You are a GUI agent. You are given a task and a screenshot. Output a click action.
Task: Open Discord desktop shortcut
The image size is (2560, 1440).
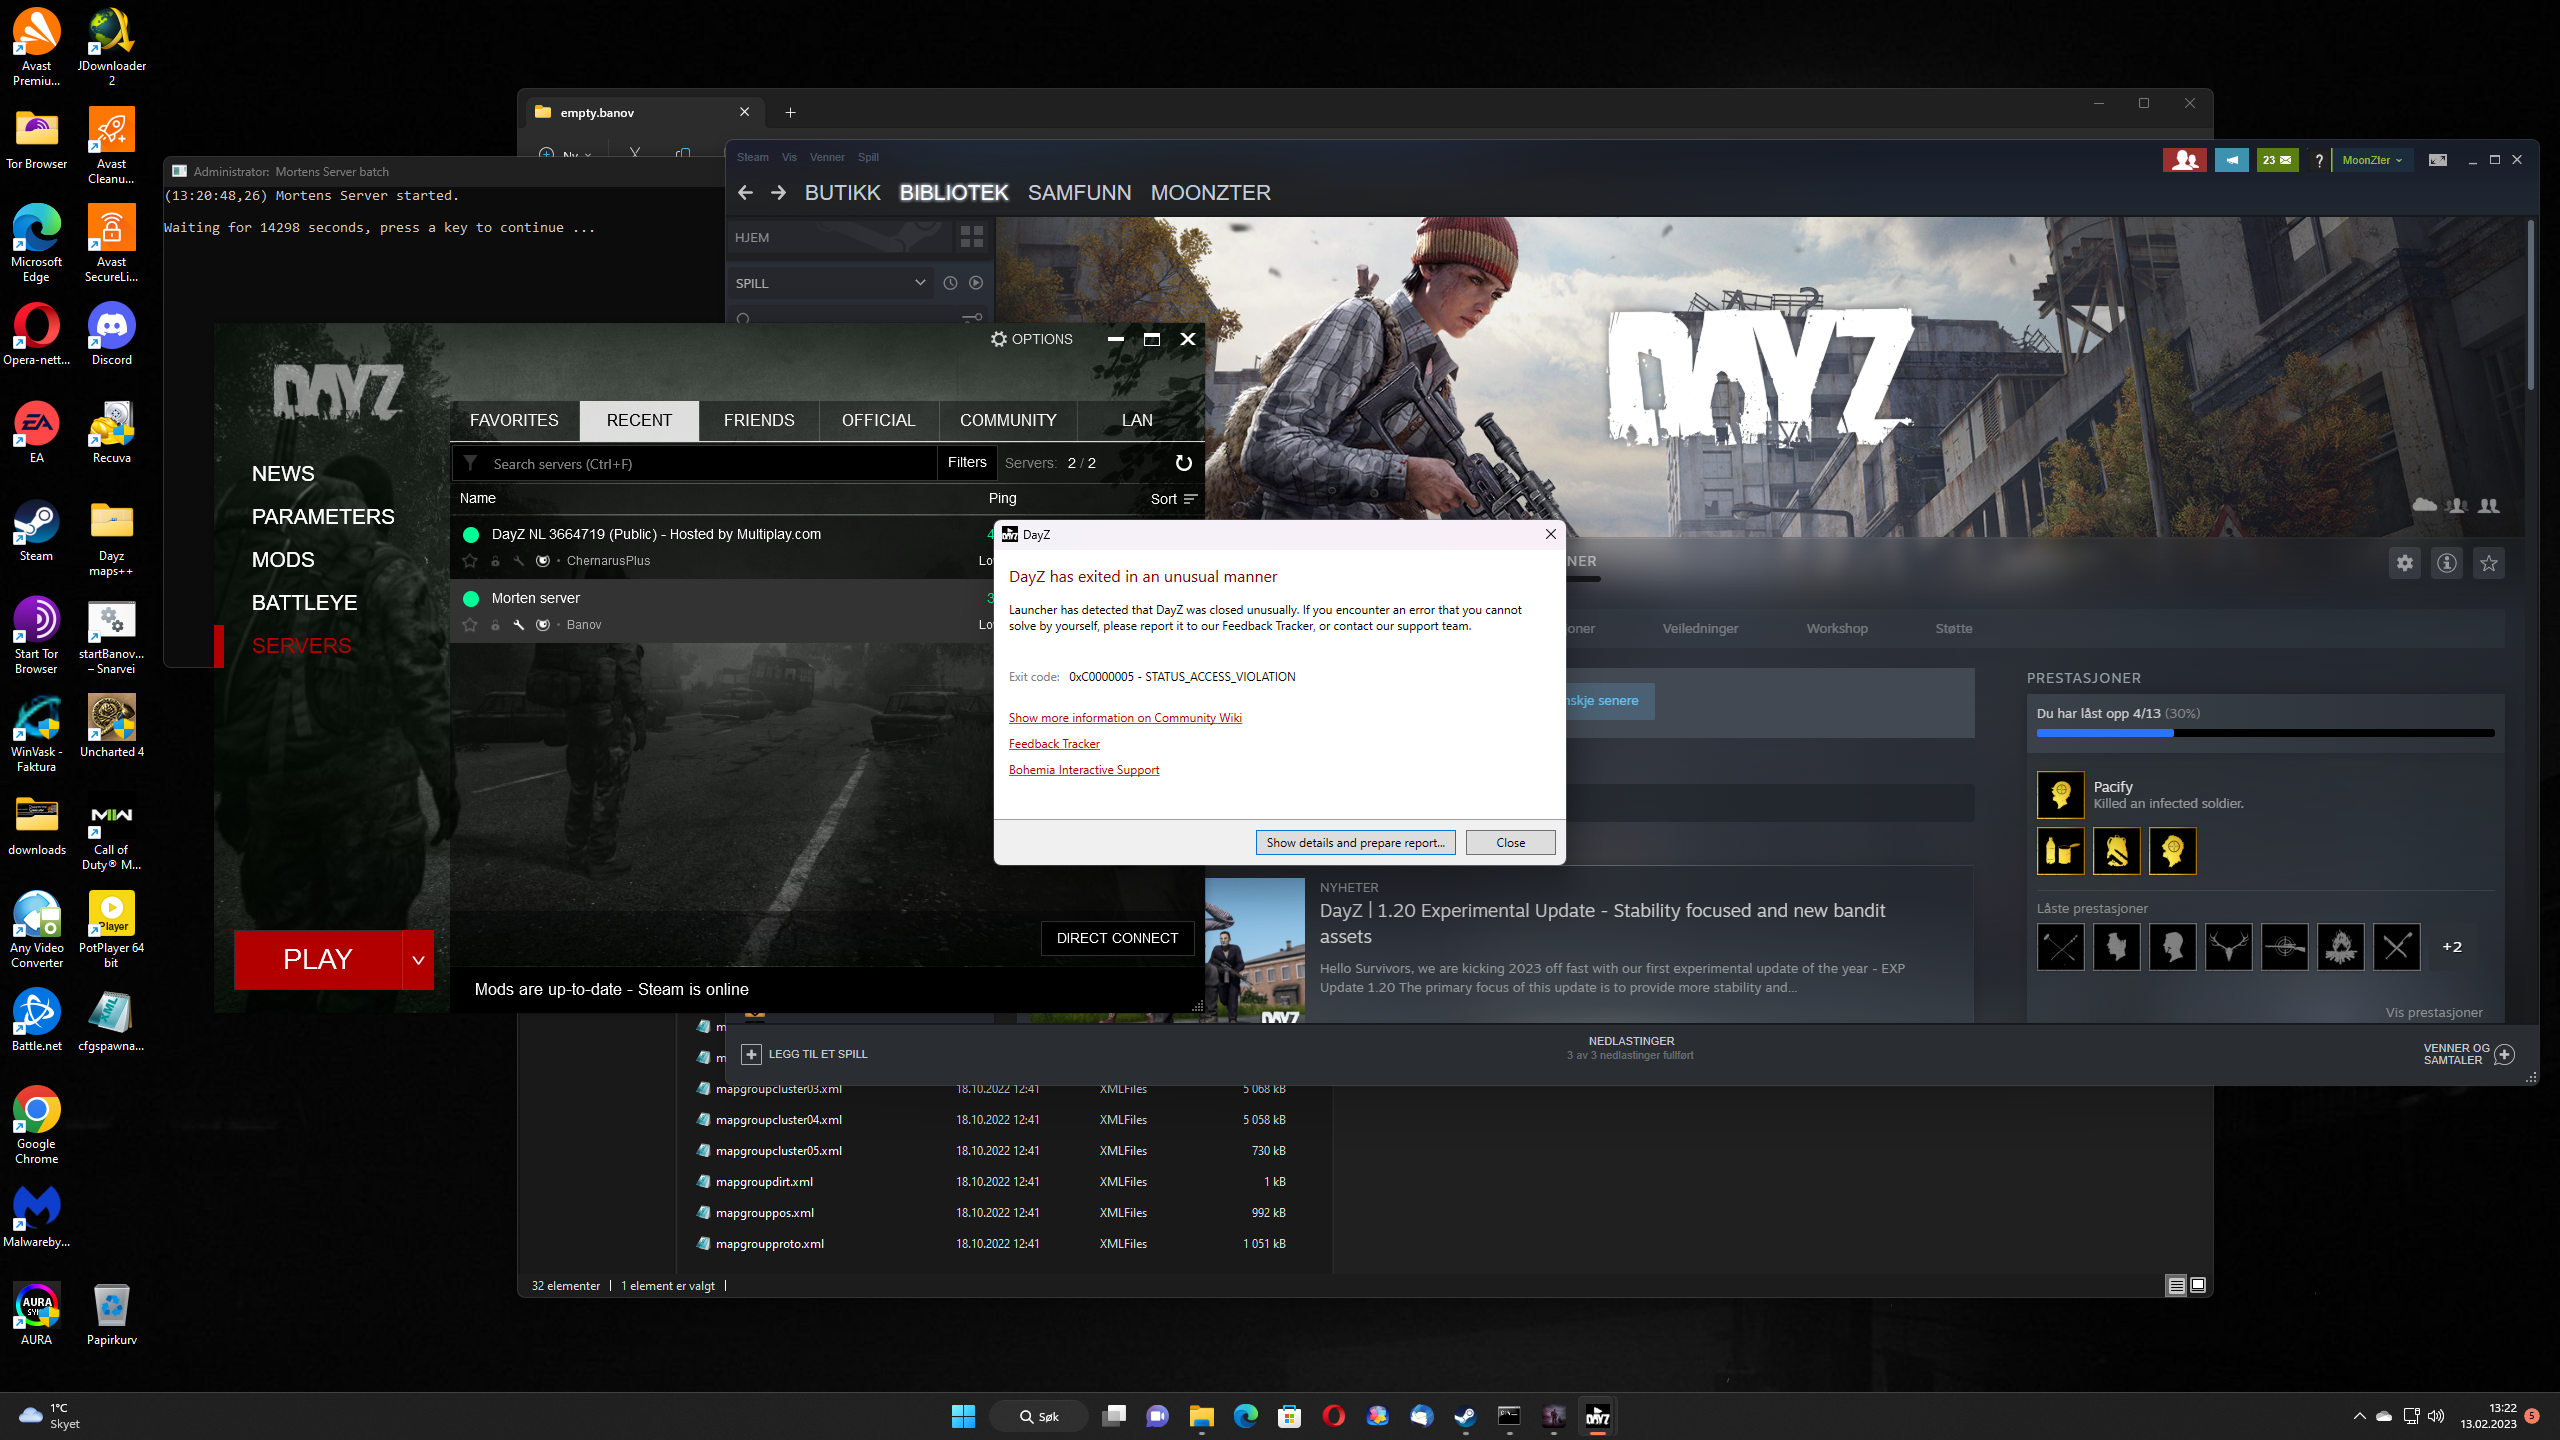(x=112, y=335)
